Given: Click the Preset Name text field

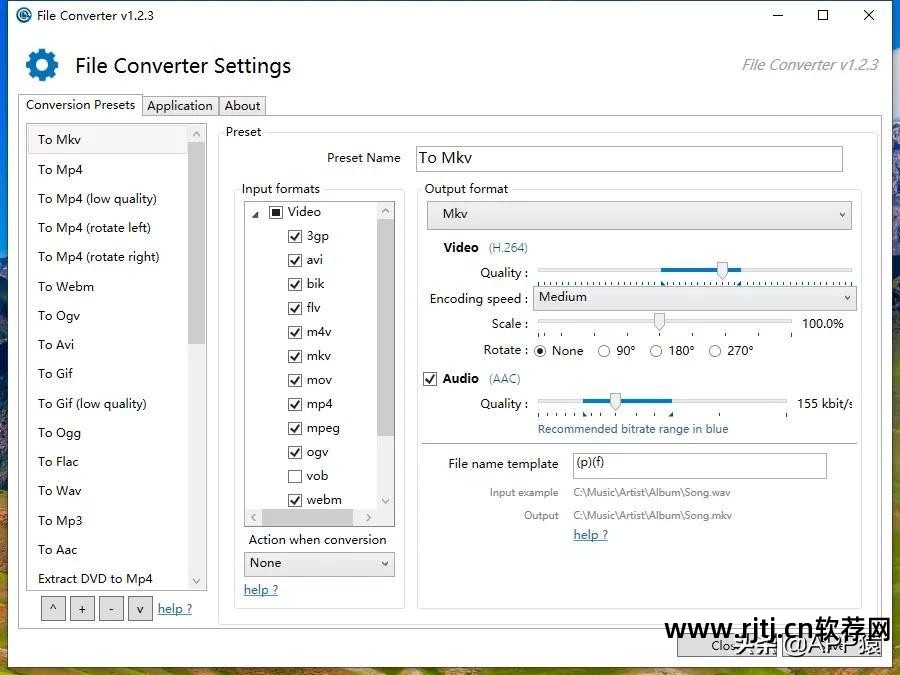Looking at the screenshot, I should coord(629,158).
